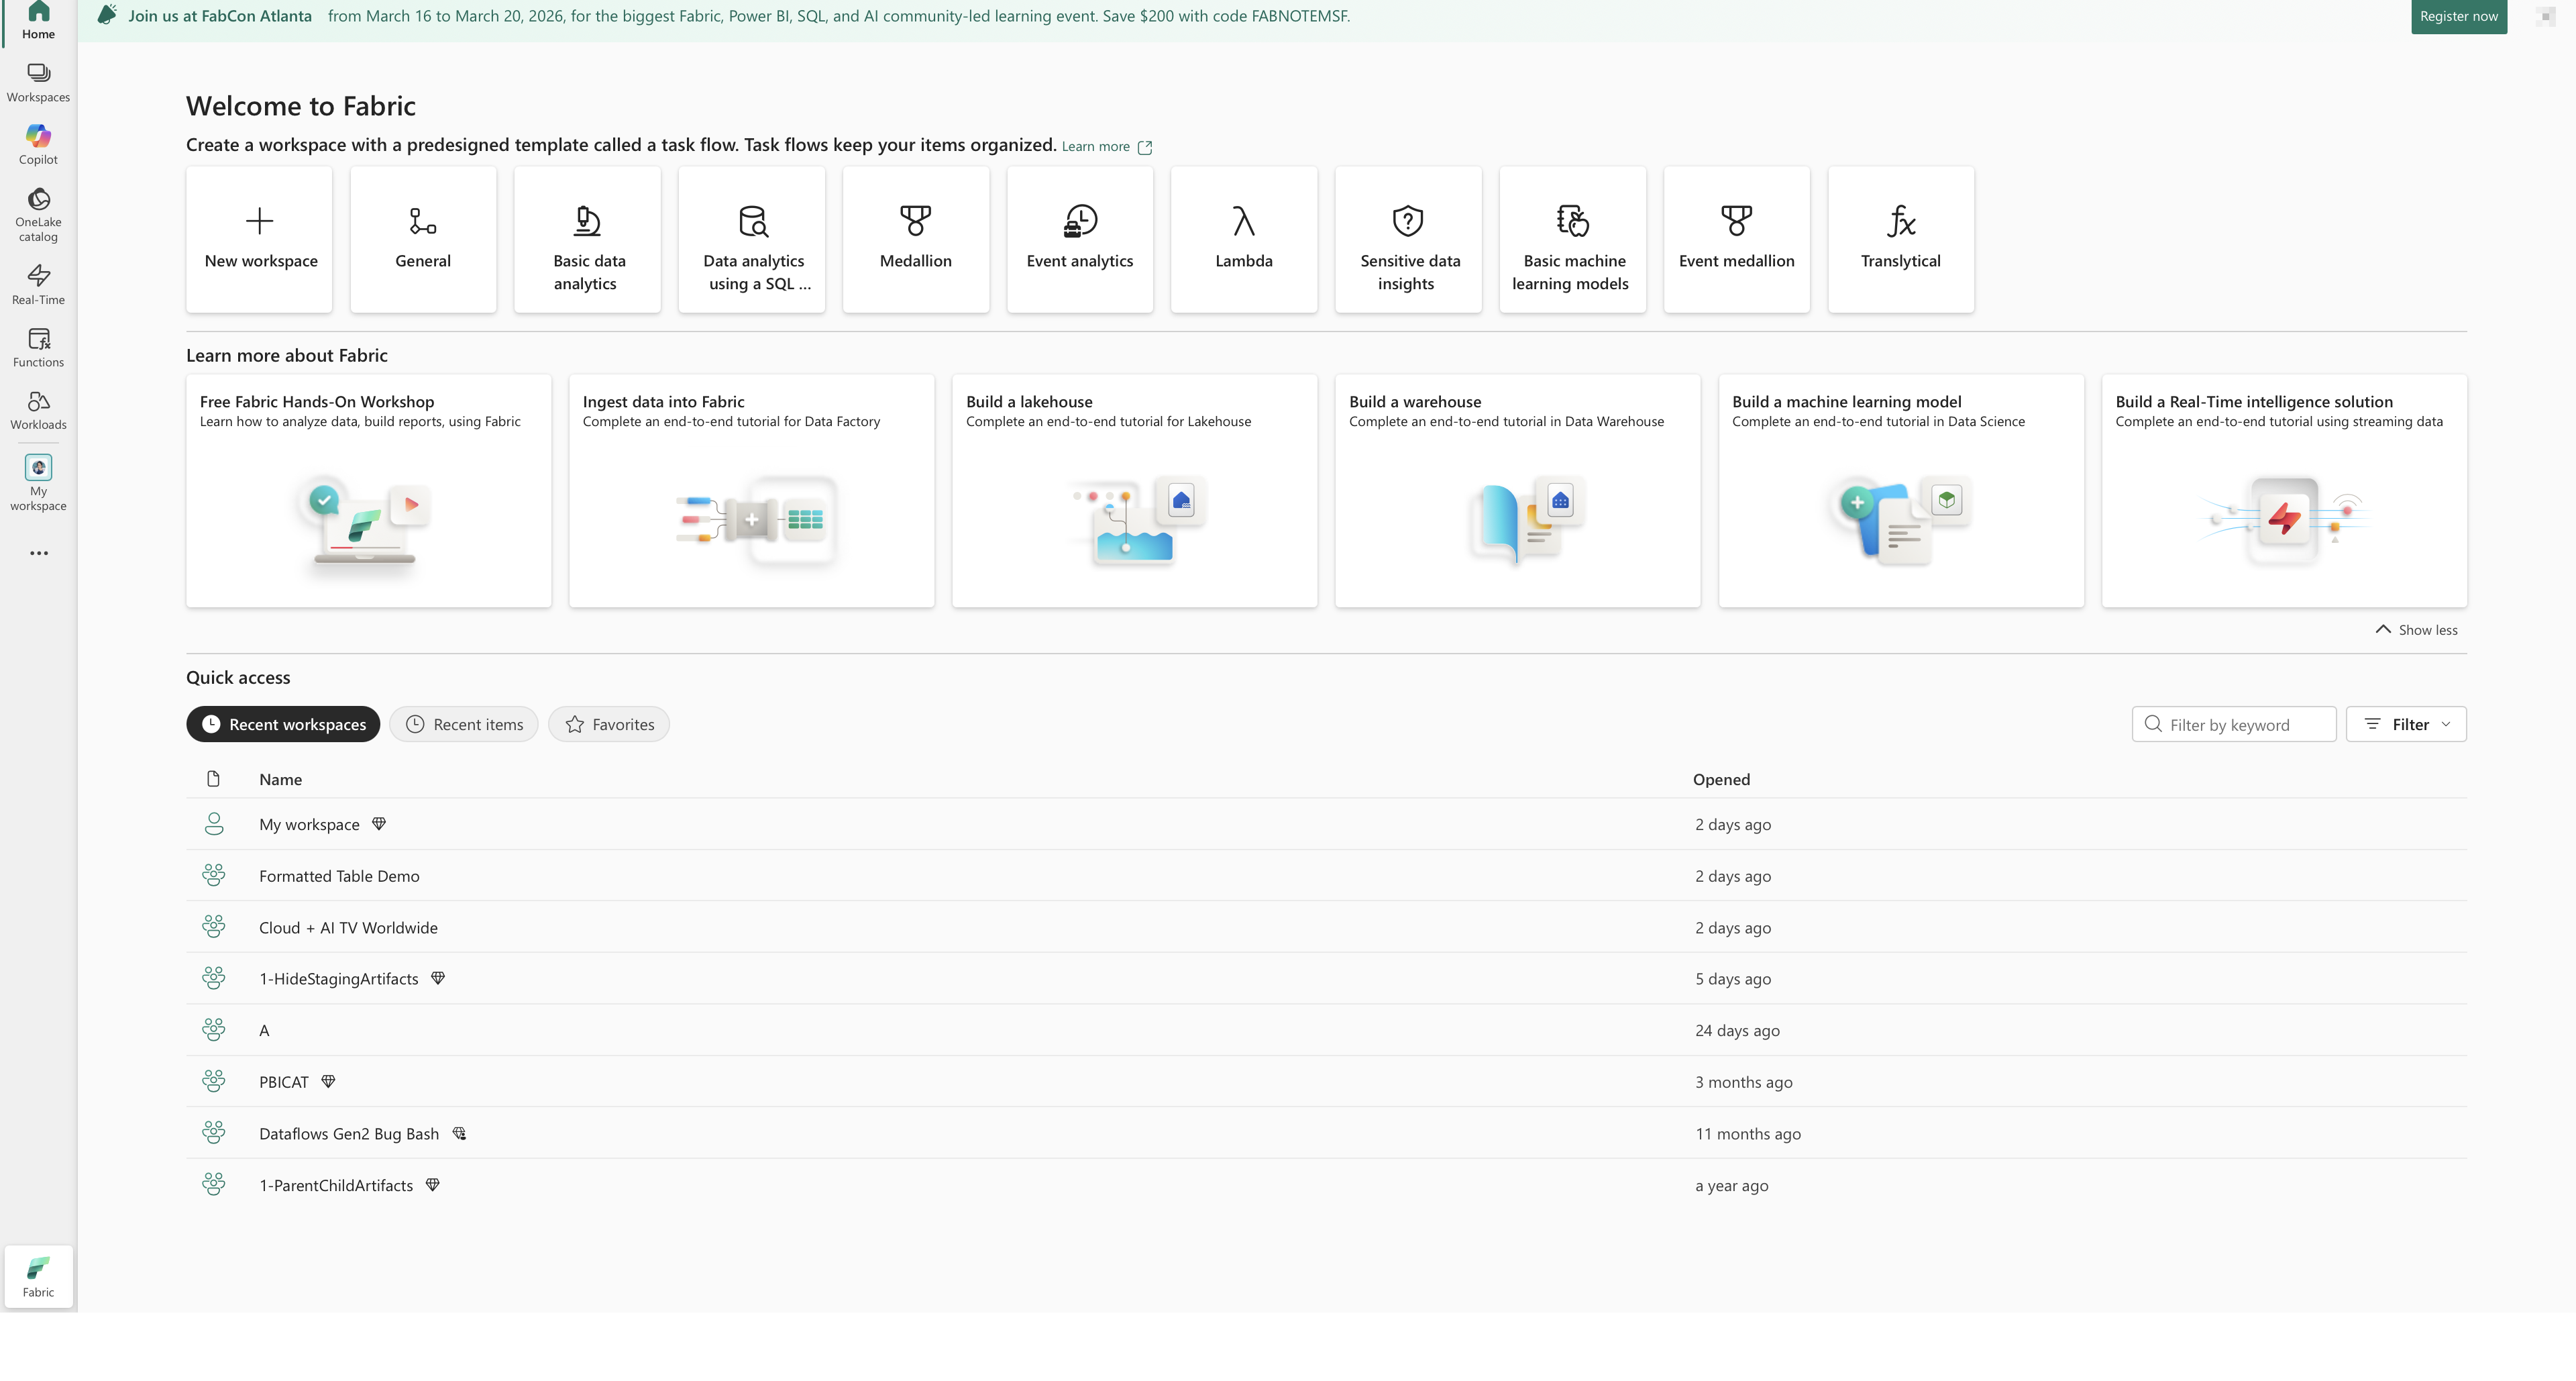Click the diamond icon next to 1-HideStagingArtifacts
This screenshot has width=2576, height=1381.
pyautogui.click(x=438, y=978)
